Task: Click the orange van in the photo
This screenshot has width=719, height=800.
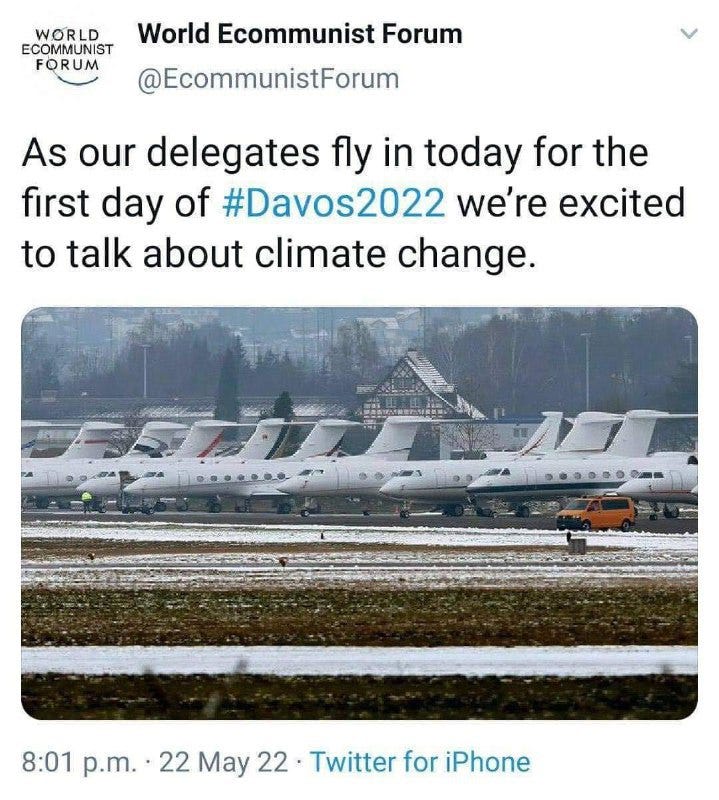Action: (596, 513)
